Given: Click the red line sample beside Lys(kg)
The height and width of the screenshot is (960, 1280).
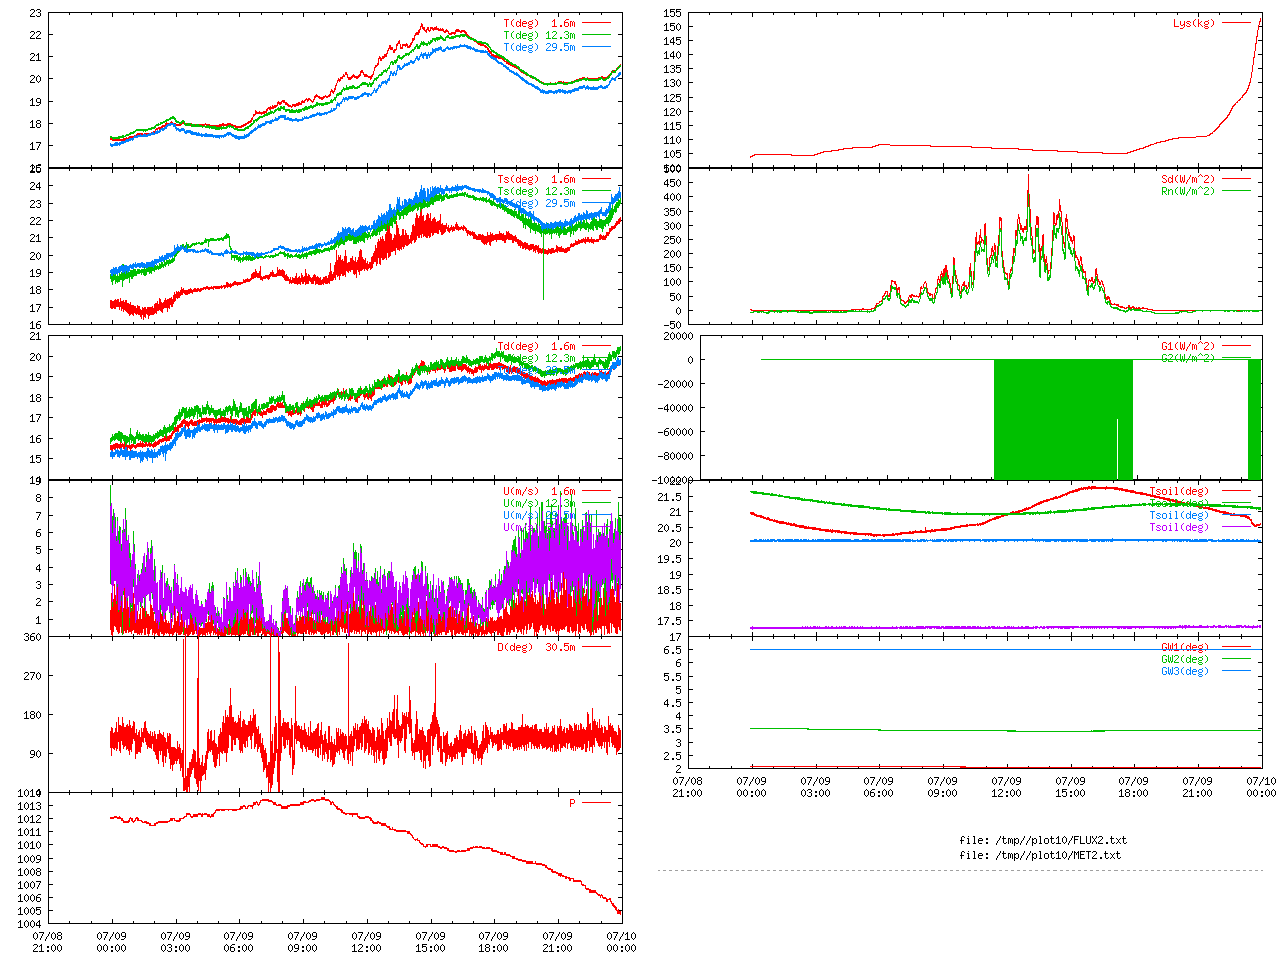Looking at the screenshot, I should click(x=1236, y=22).
